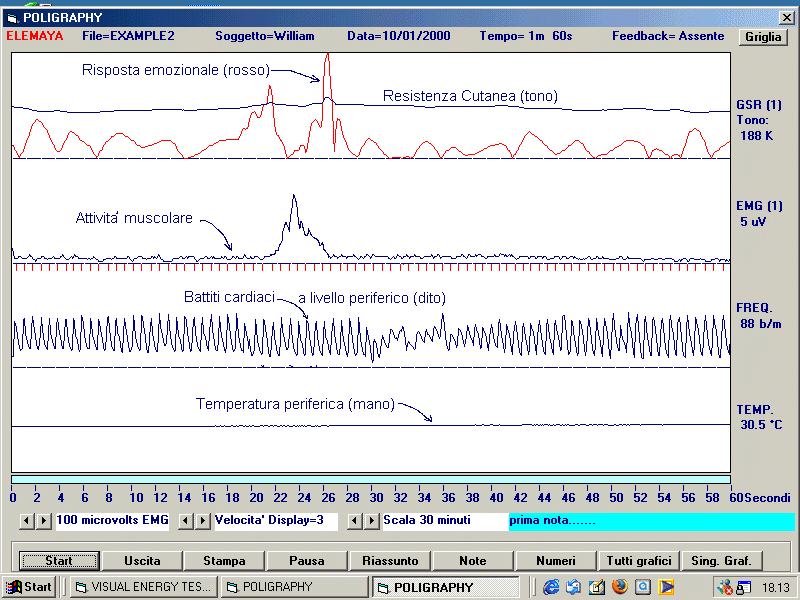The image size is (800, 600).
Task: Show all graphs with Tutti grafici
Action: [638, 561]
